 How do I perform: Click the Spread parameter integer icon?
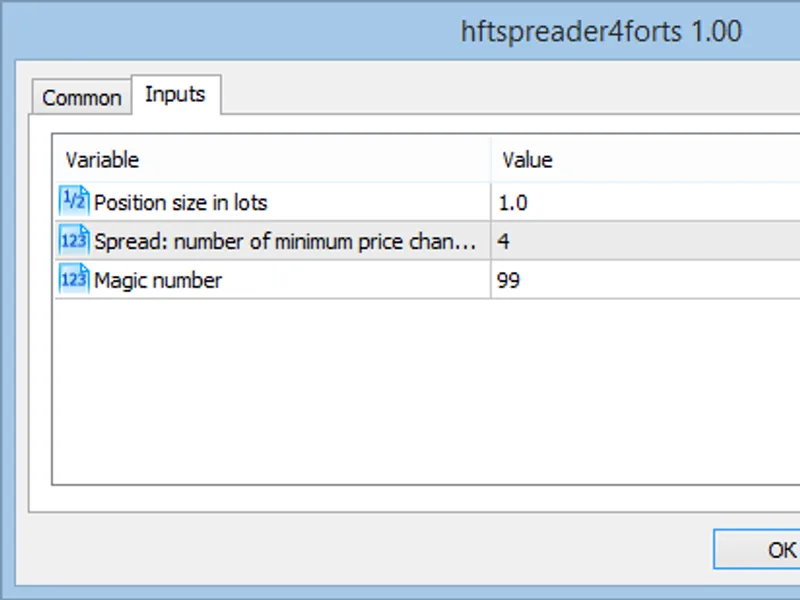point(74,240)
